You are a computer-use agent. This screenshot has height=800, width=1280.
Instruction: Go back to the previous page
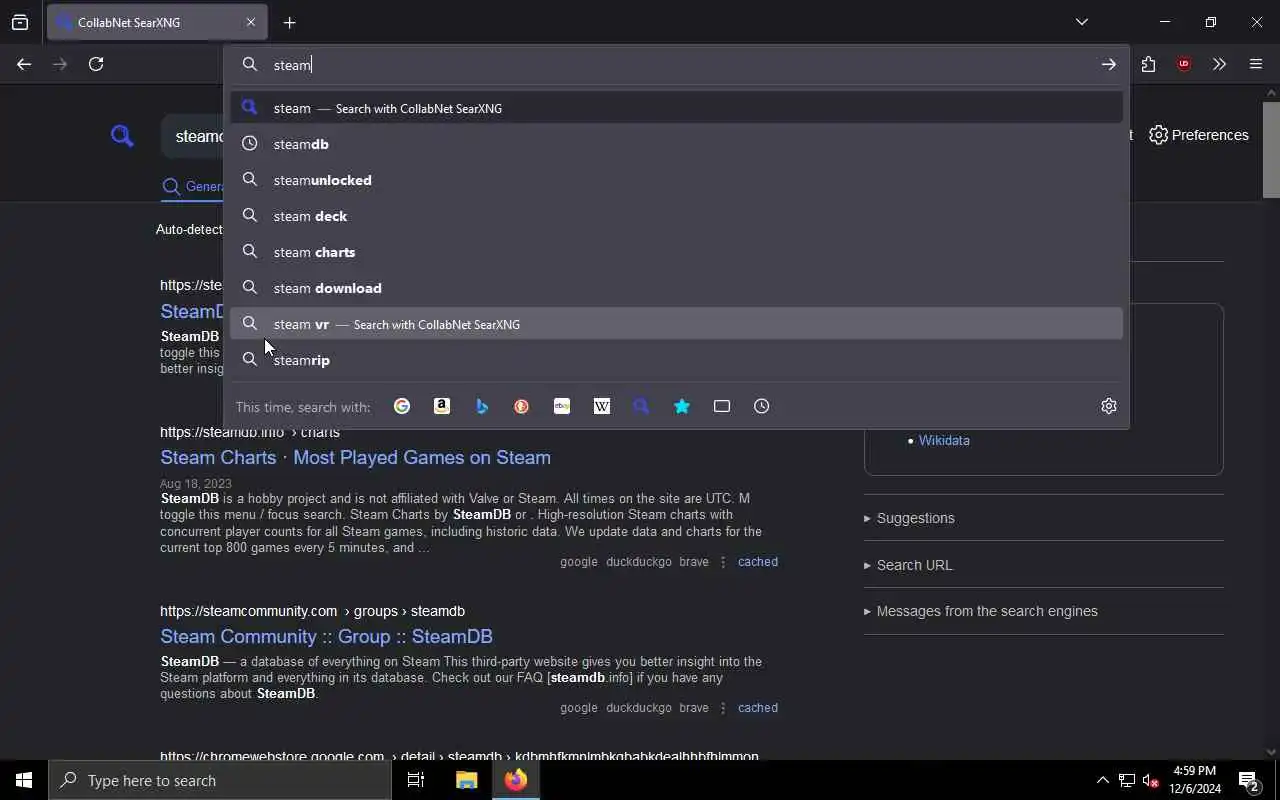point(24,64)
